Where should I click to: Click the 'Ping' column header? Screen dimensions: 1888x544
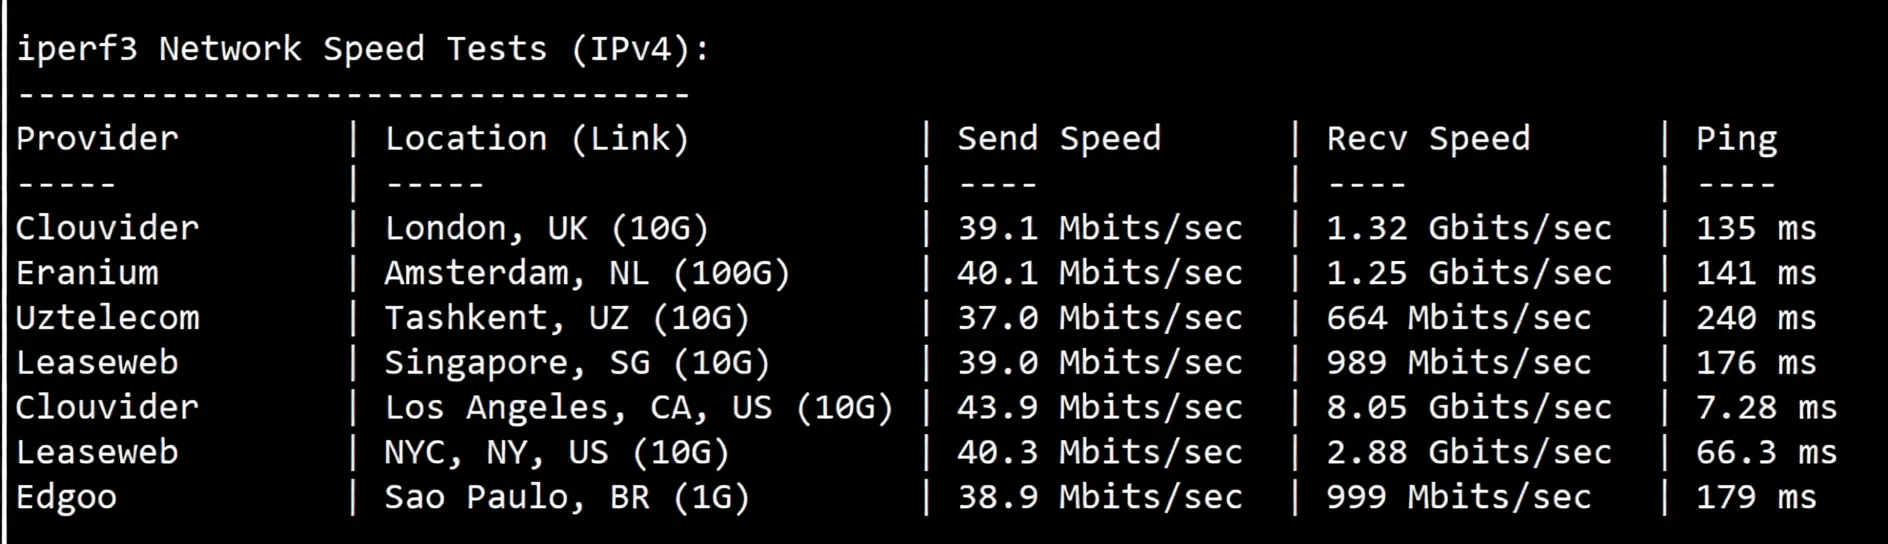[x=1736, y=138]
